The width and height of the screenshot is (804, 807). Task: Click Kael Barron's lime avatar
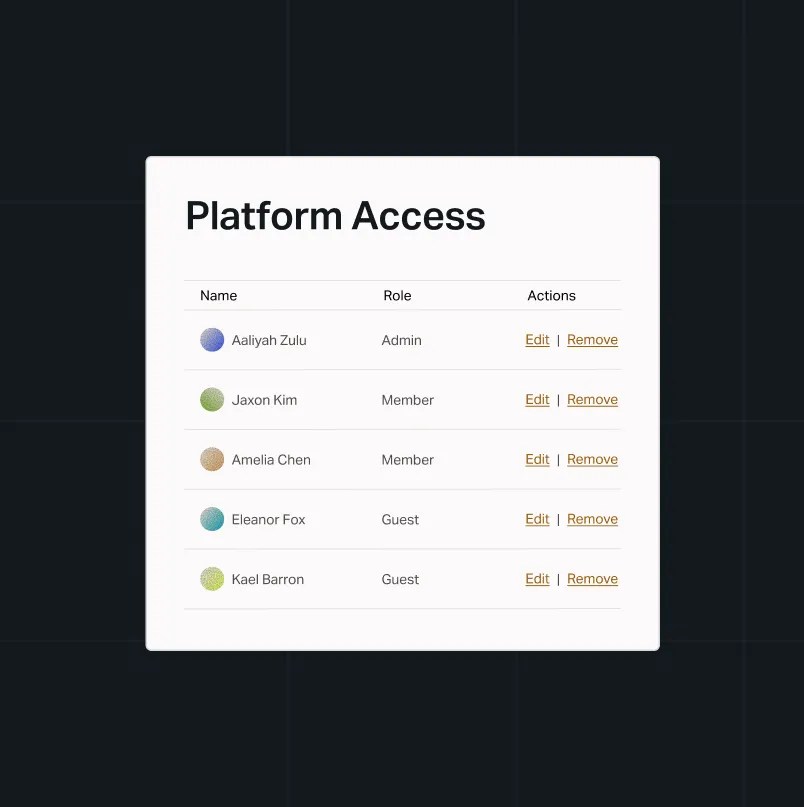pyautogui.click(x=212, y=578)
